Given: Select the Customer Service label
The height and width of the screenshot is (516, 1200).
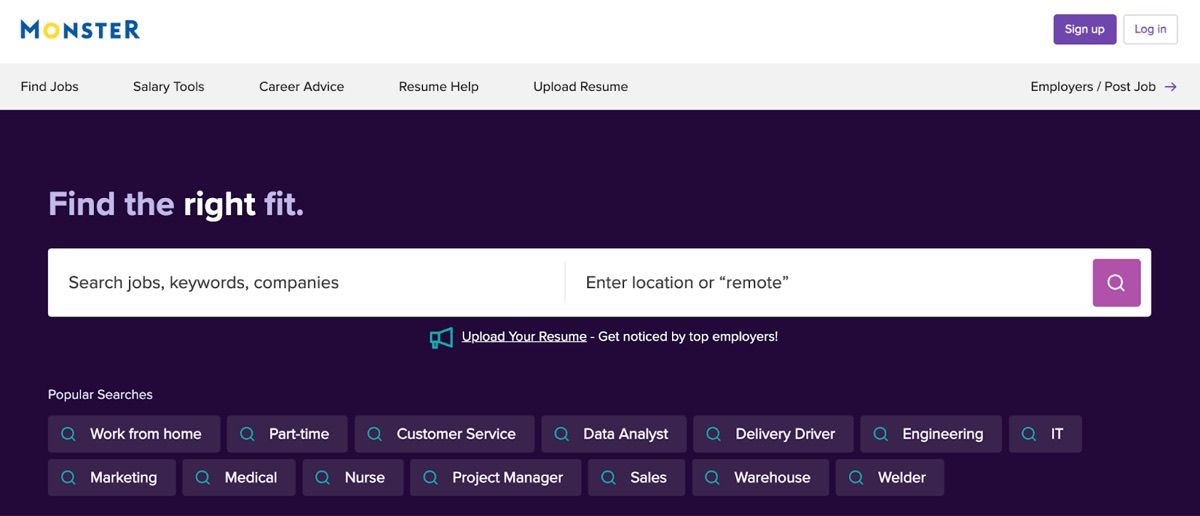Looking at the screenshot, I should click(x=456, y=434).
